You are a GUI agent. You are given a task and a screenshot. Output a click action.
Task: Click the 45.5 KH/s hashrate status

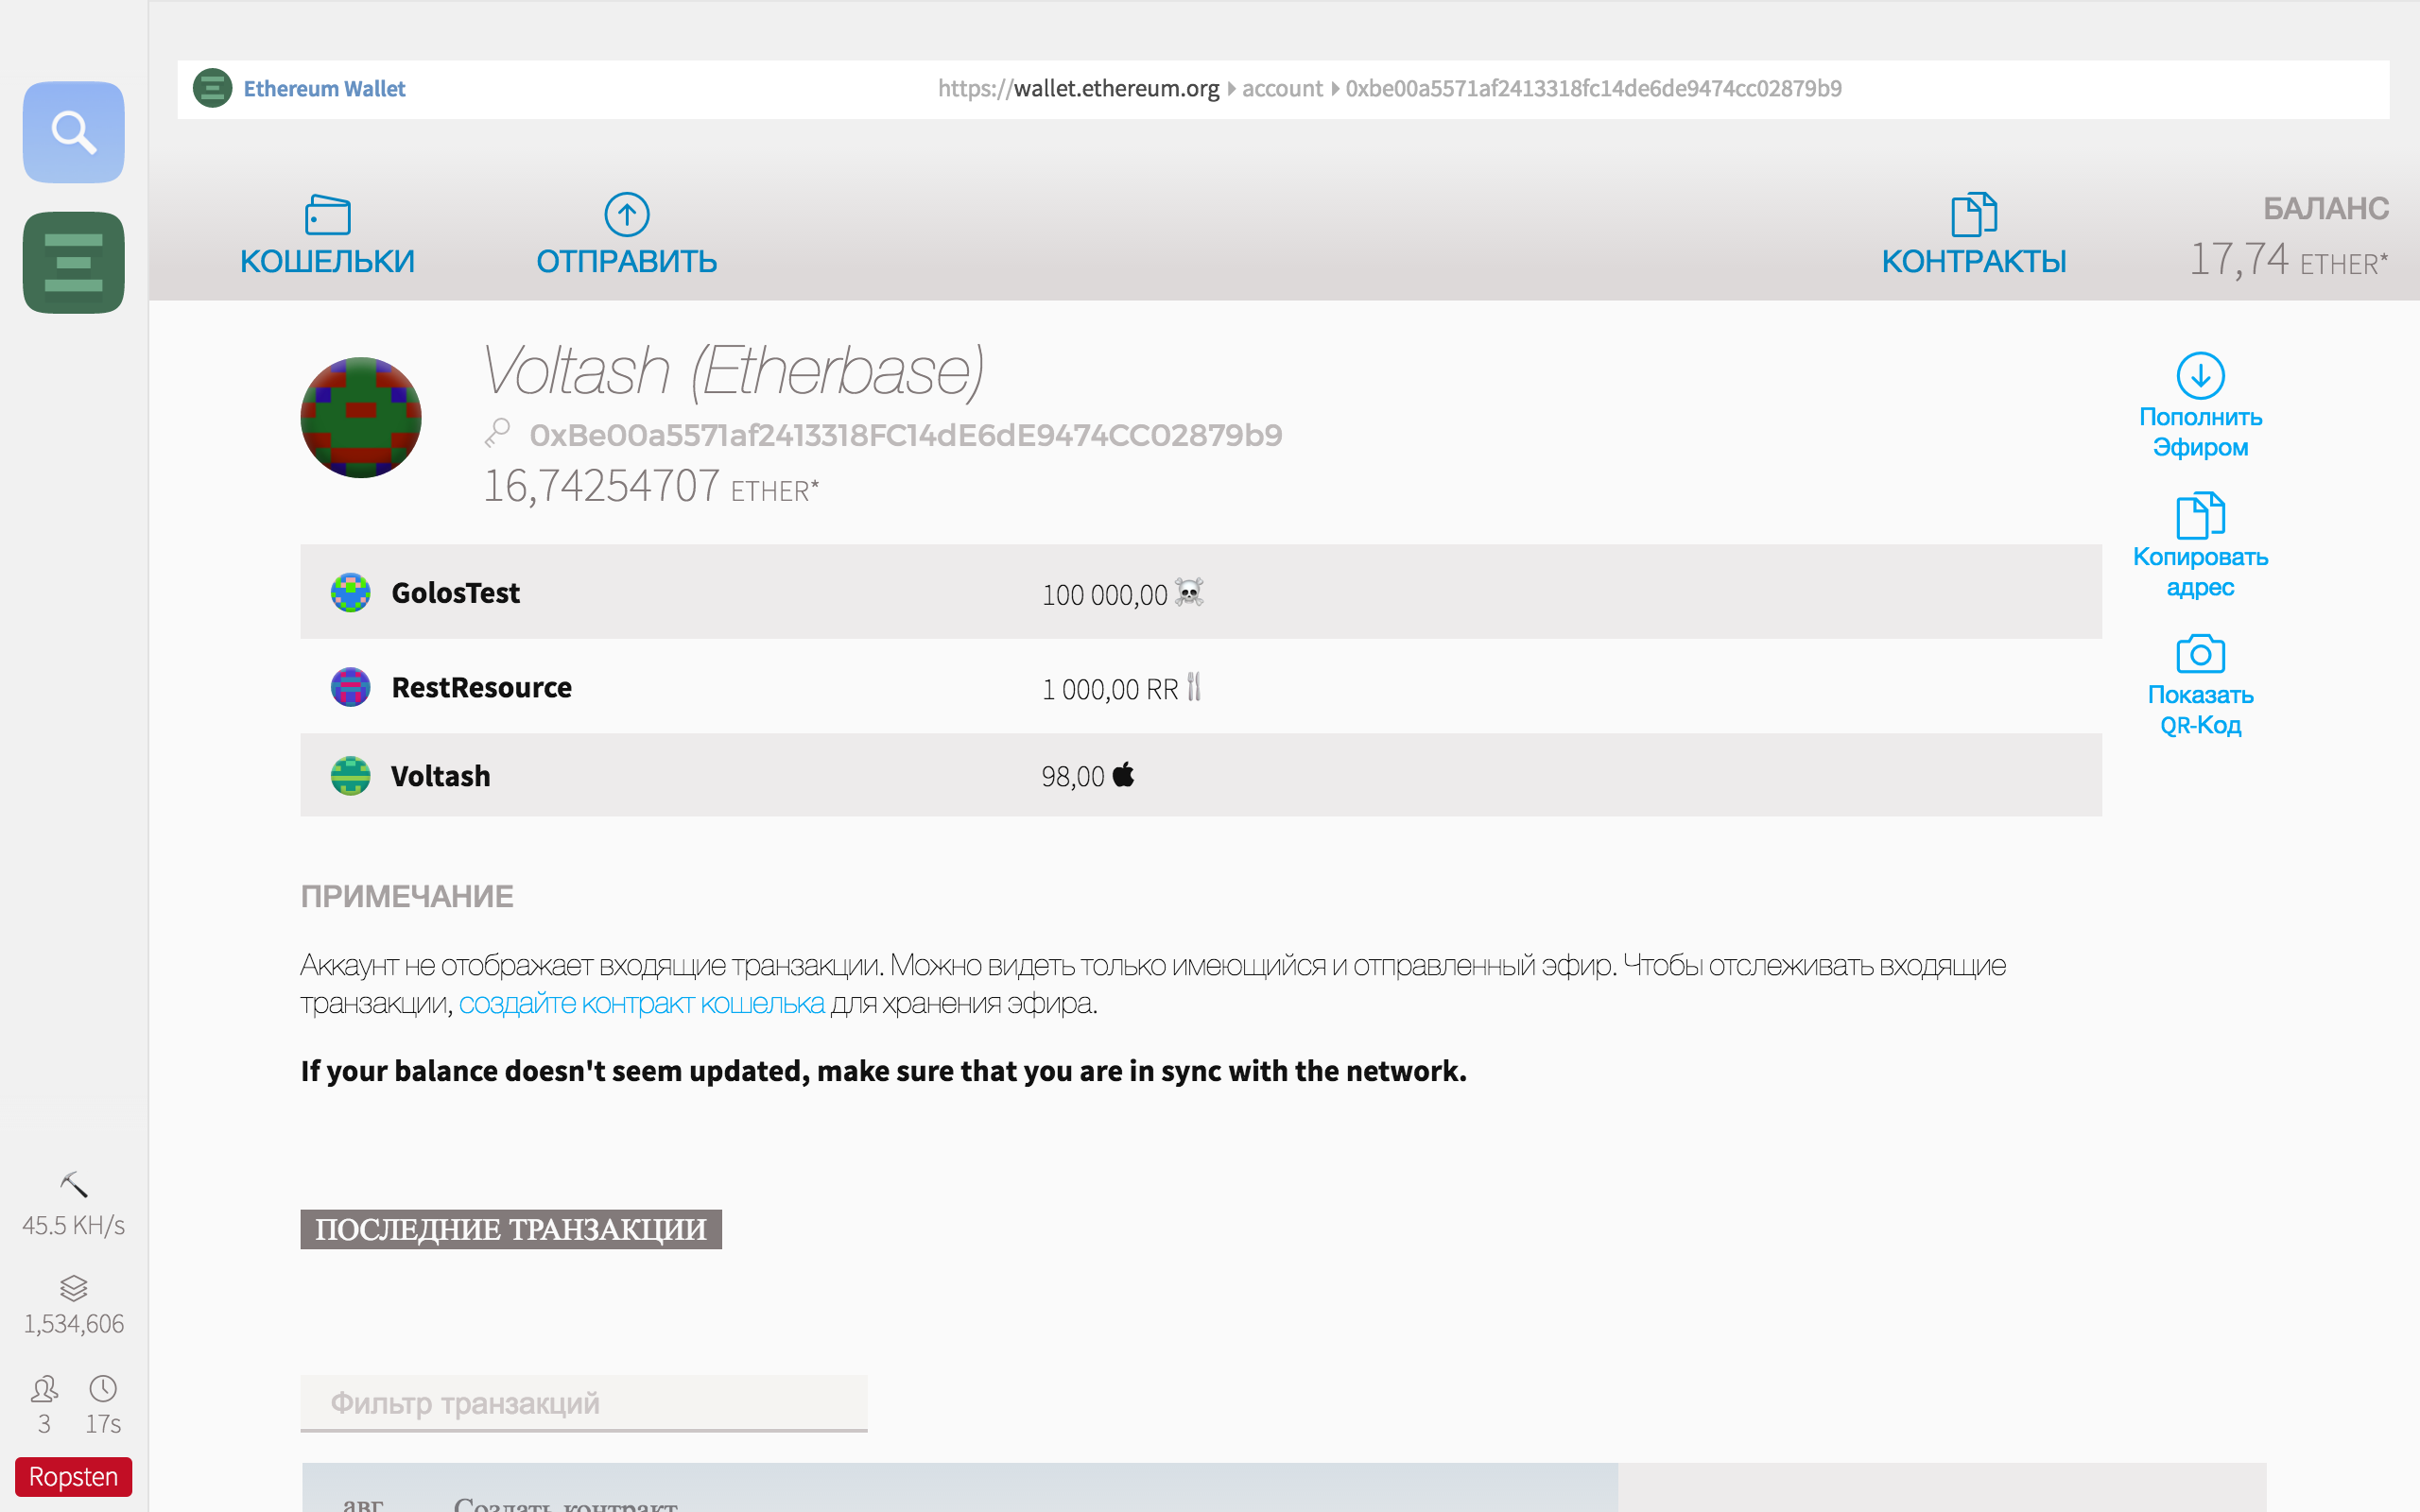coord(73,1225)
